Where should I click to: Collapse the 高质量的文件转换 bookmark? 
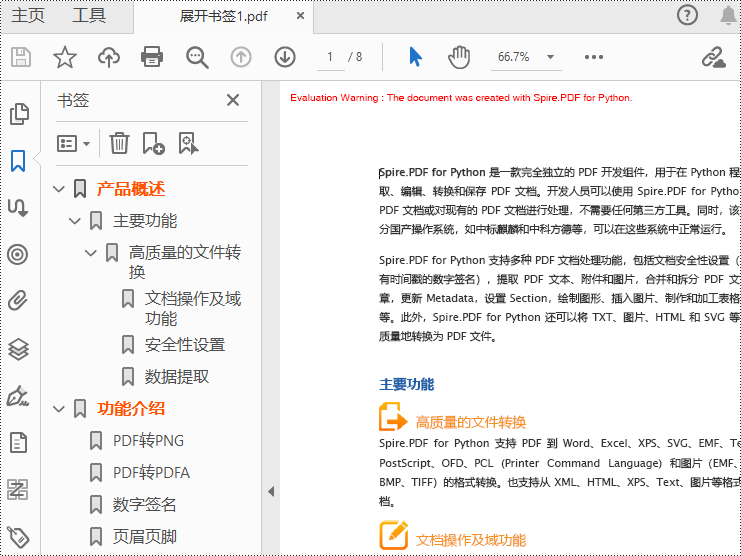[91, 253]
